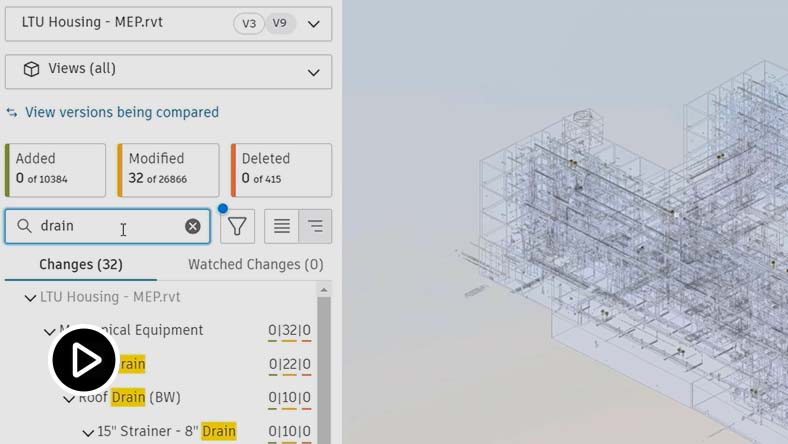The image size is (788, 444).
Task: Click the Views cube icon
Action: [x=31, y=69]
